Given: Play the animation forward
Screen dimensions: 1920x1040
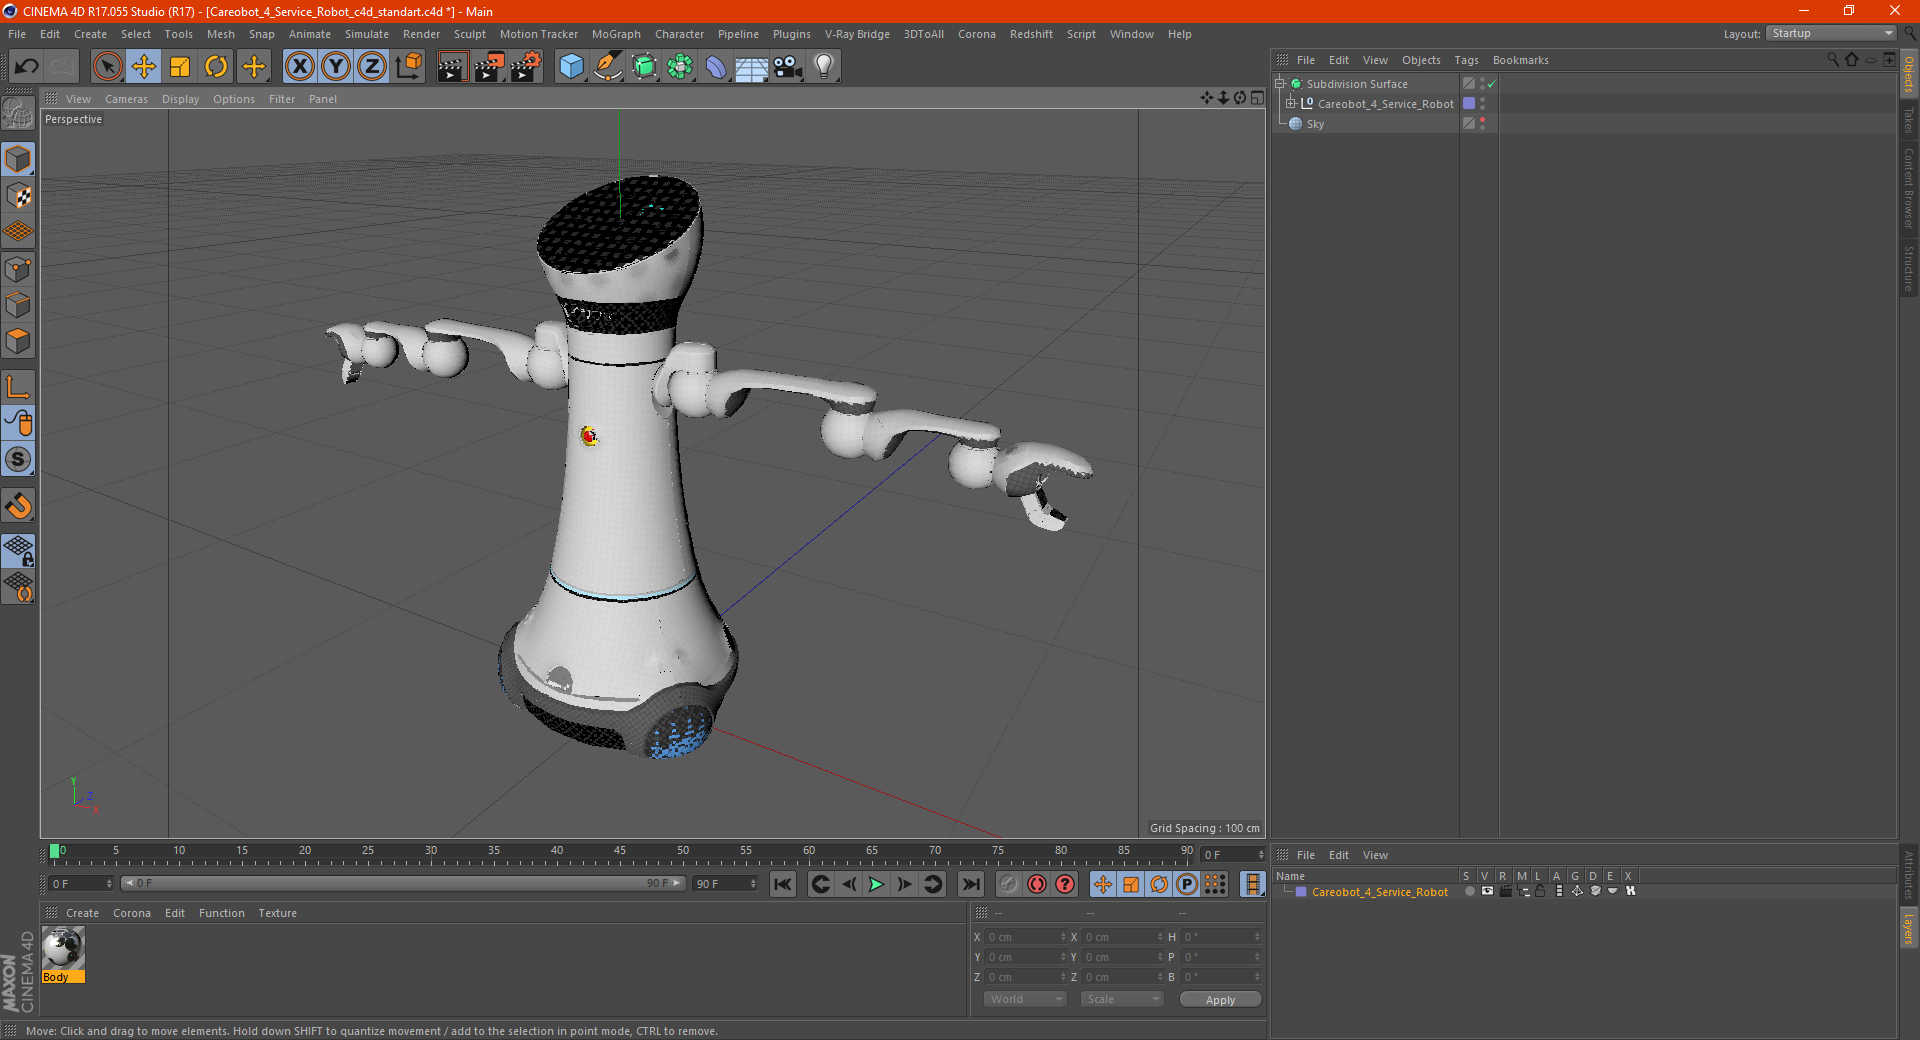Looking at the screenshot, I should click(876, 884).
